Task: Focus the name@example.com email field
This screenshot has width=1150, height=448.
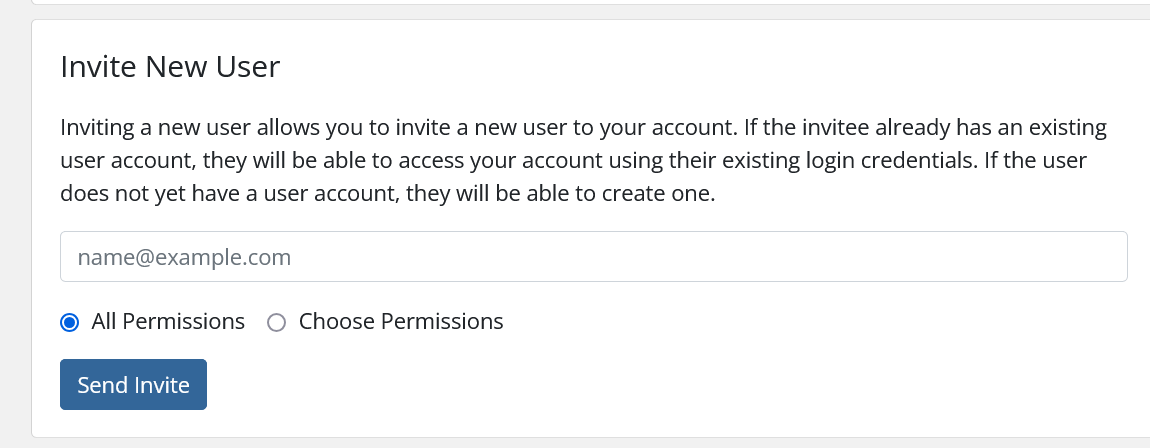Action: [594, 257]
